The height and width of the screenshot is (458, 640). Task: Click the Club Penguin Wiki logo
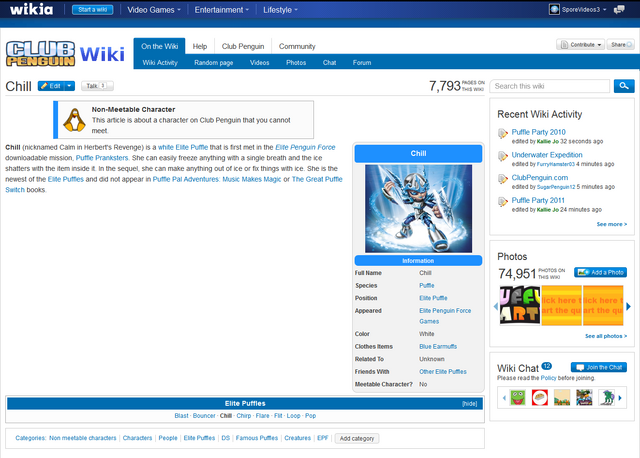coord(65,53)
